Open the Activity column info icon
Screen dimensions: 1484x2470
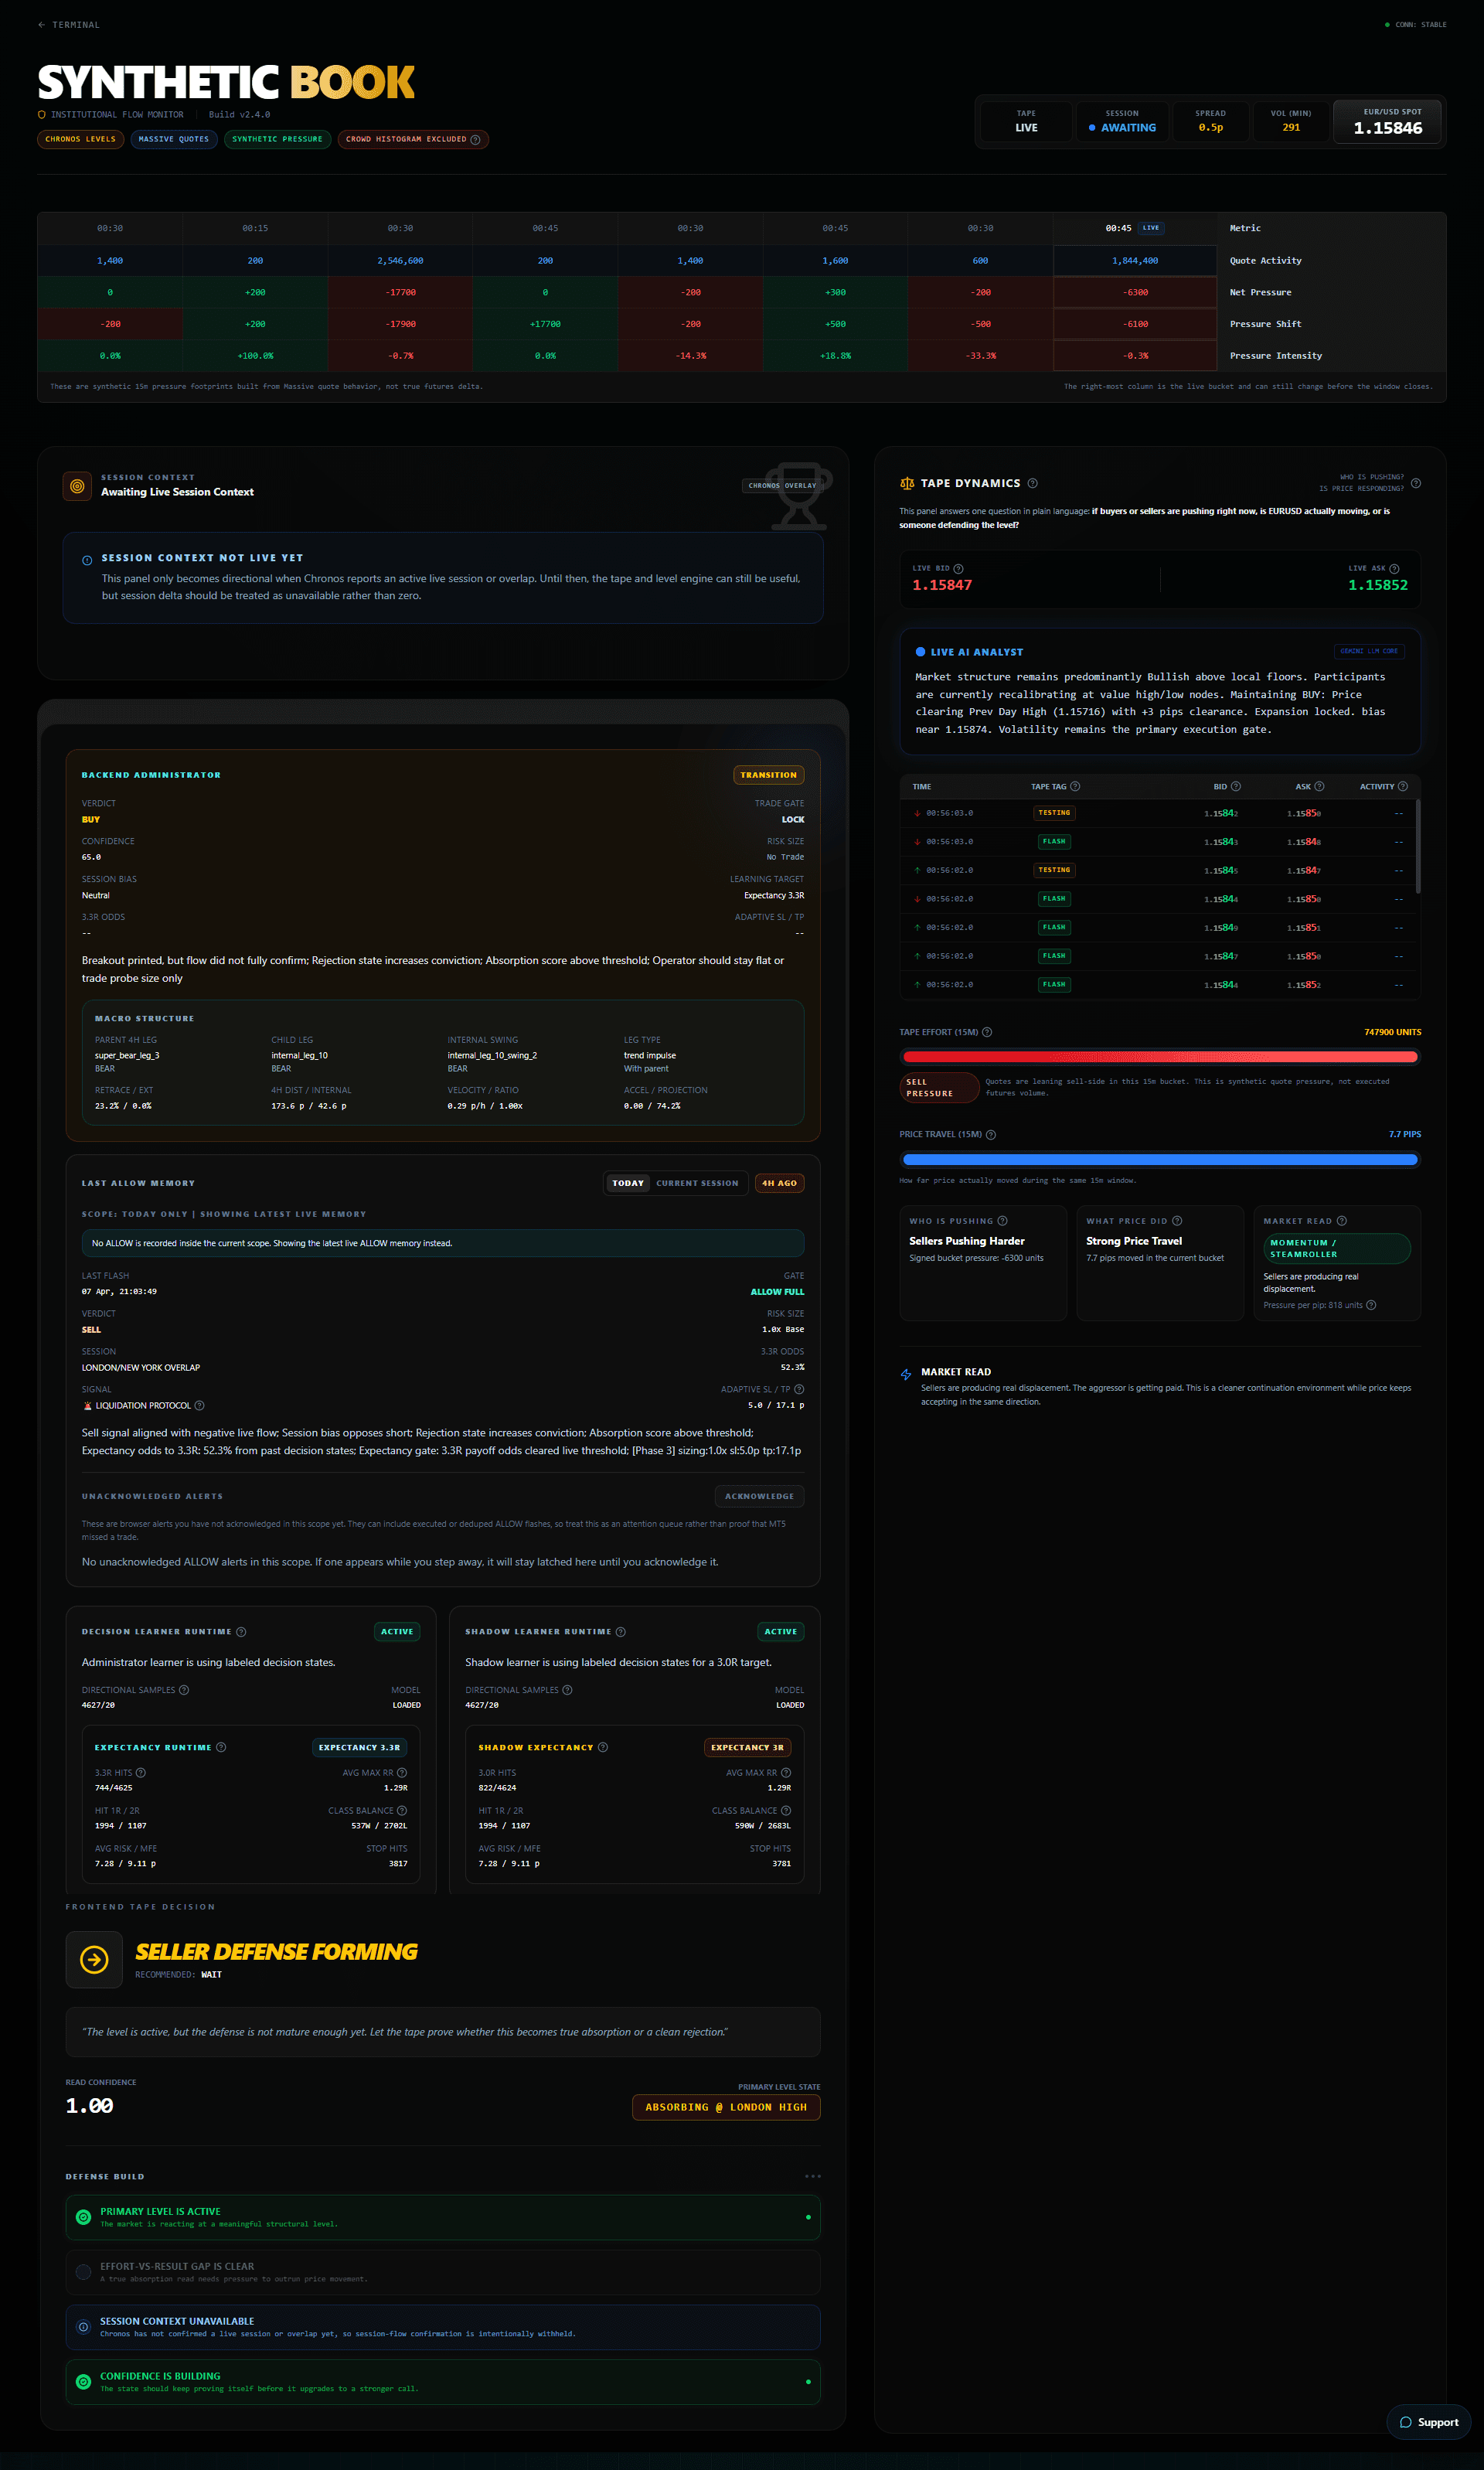1402,787
